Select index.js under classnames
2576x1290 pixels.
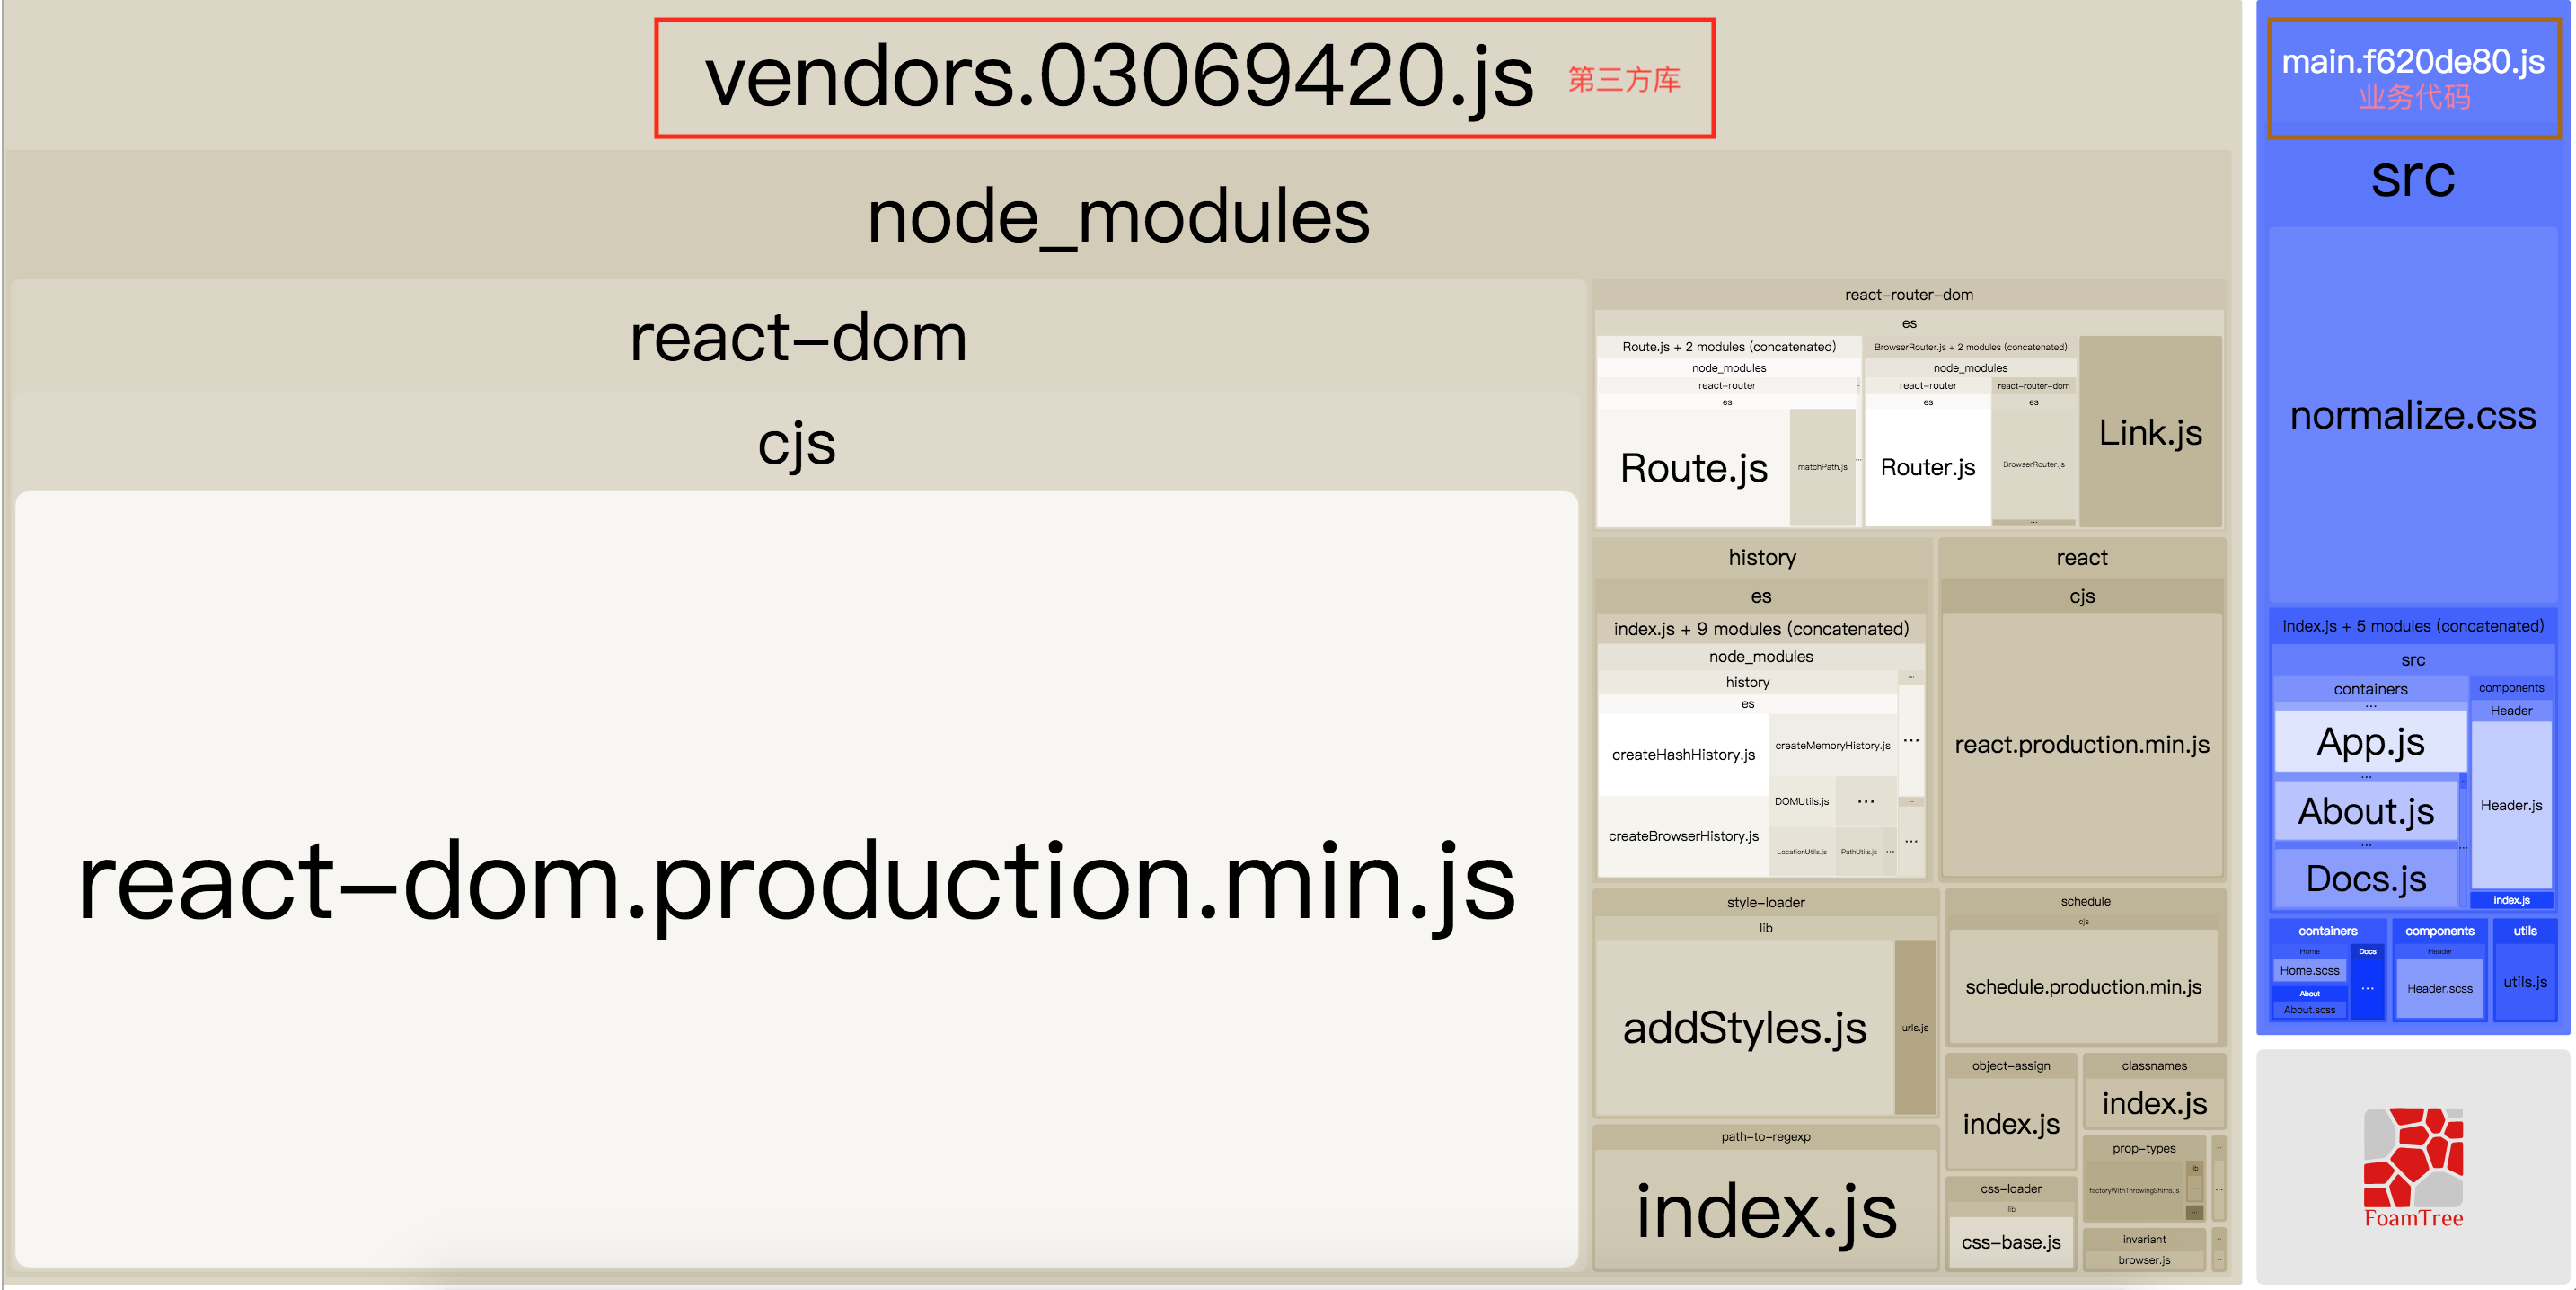pyautogui.click(x=2153, y=1104)
